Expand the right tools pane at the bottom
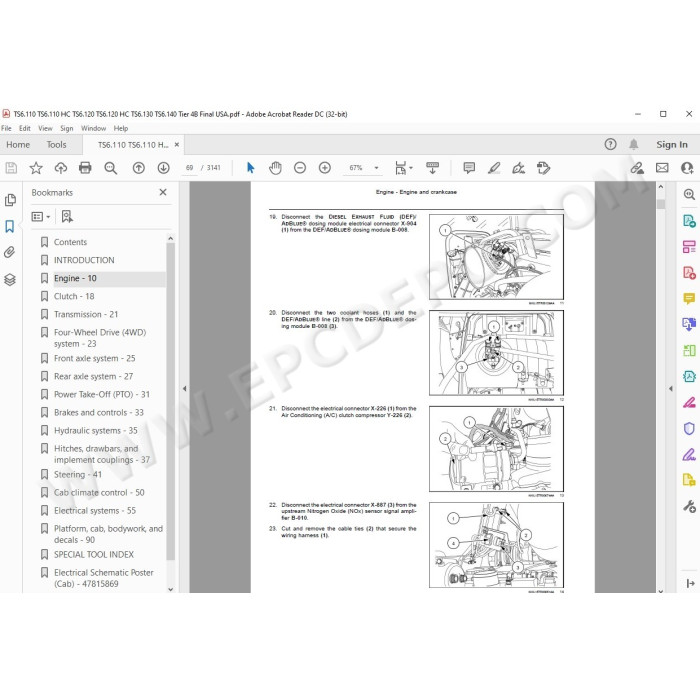Image resolution: width=700 pixels, height=700 pixels. point(690,583)
